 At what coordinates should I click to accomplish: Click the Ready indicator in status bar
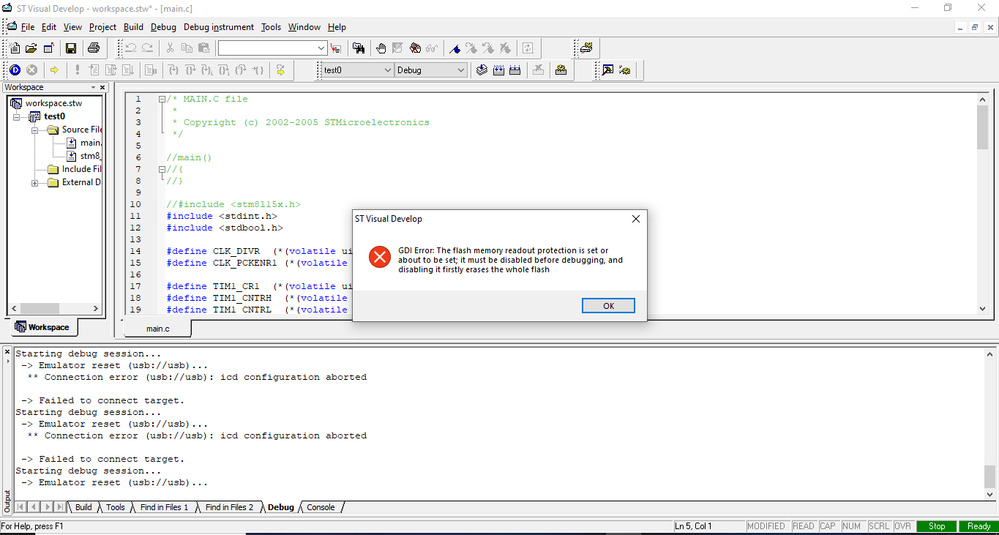coord(979,526)
